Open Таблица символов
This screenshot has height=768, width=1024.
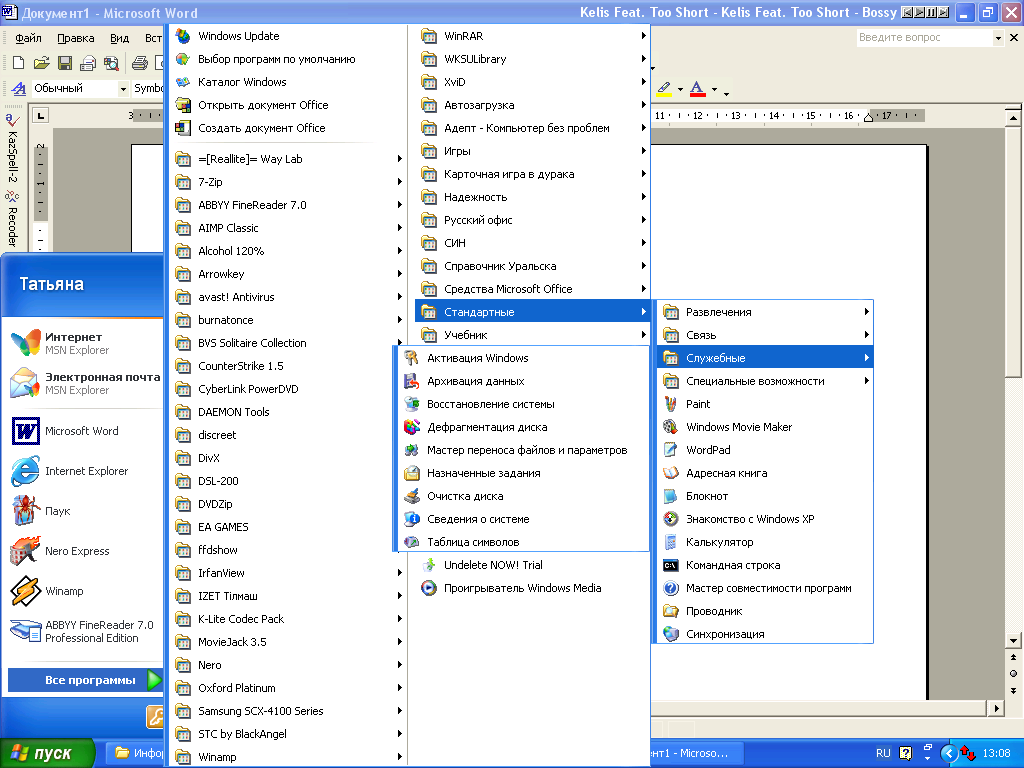pyautogui.click(x=524, y=542)
